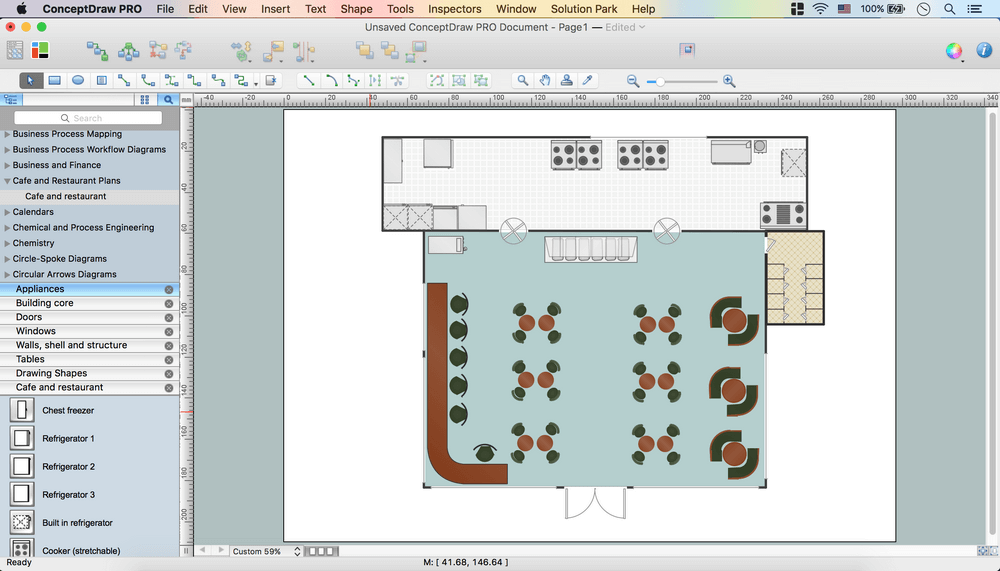Image resolution: width=1000 pixels, height=571 pixels.
Task: Toggle library search mode button
Action: click(x=168, y=99)
